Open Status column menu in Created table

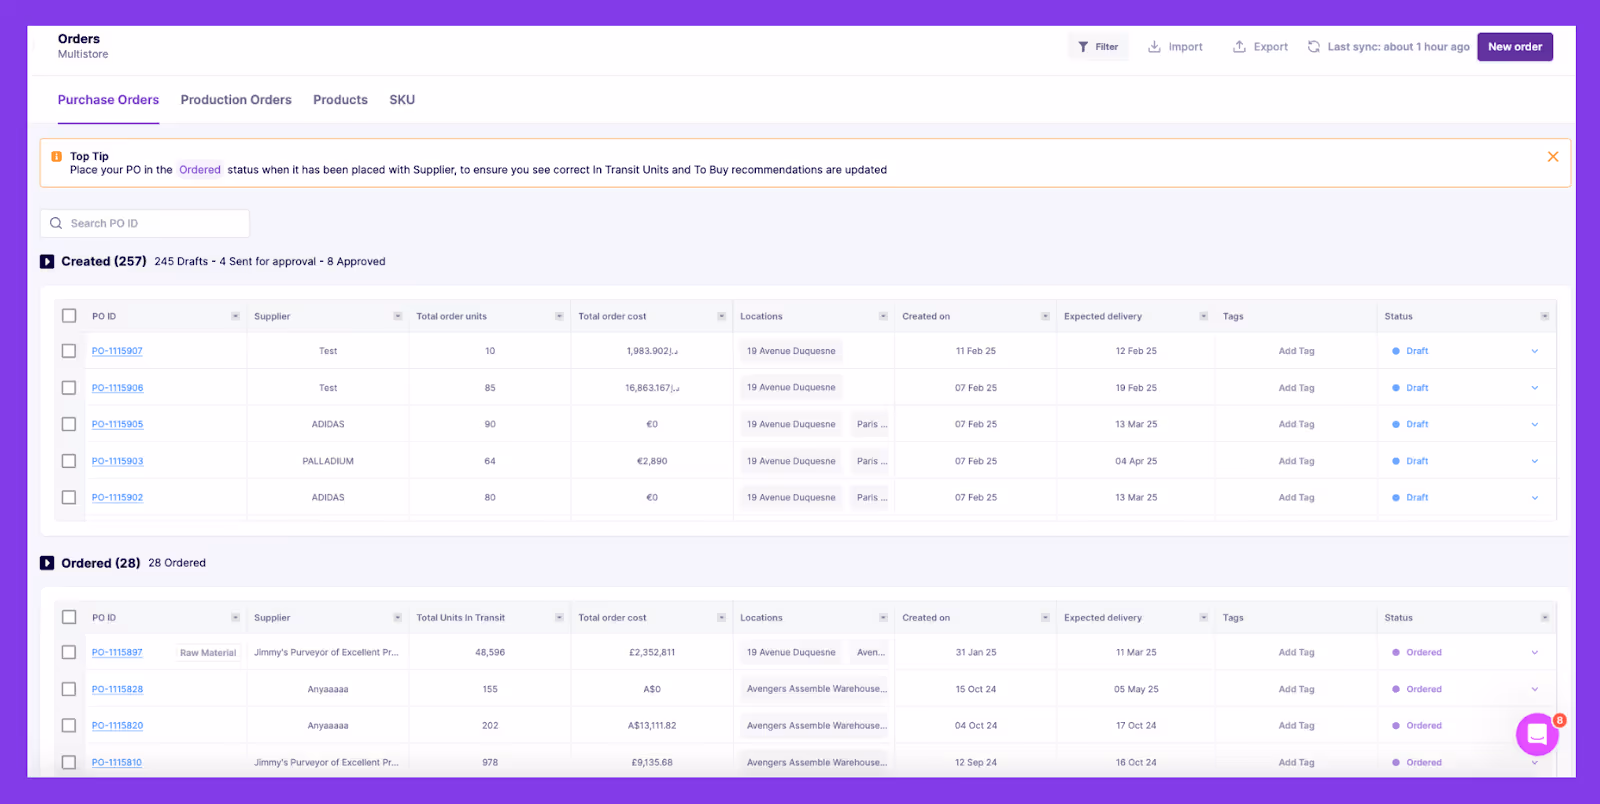pyautogui.click(x=1544, y=316)
